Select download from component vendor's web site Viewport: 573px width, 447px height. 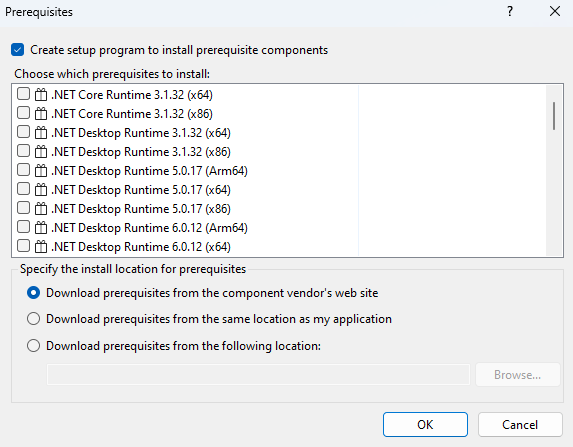[x=33, y=293]
